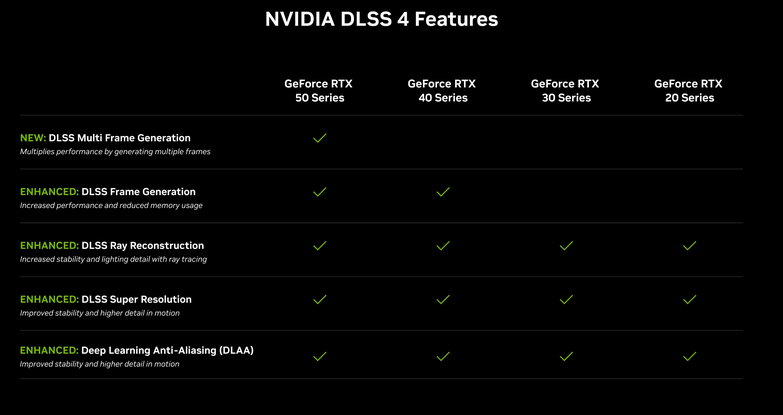
Task: Click the RTX 40 Frame Generation checkmark
Action: tap(443, 192)
